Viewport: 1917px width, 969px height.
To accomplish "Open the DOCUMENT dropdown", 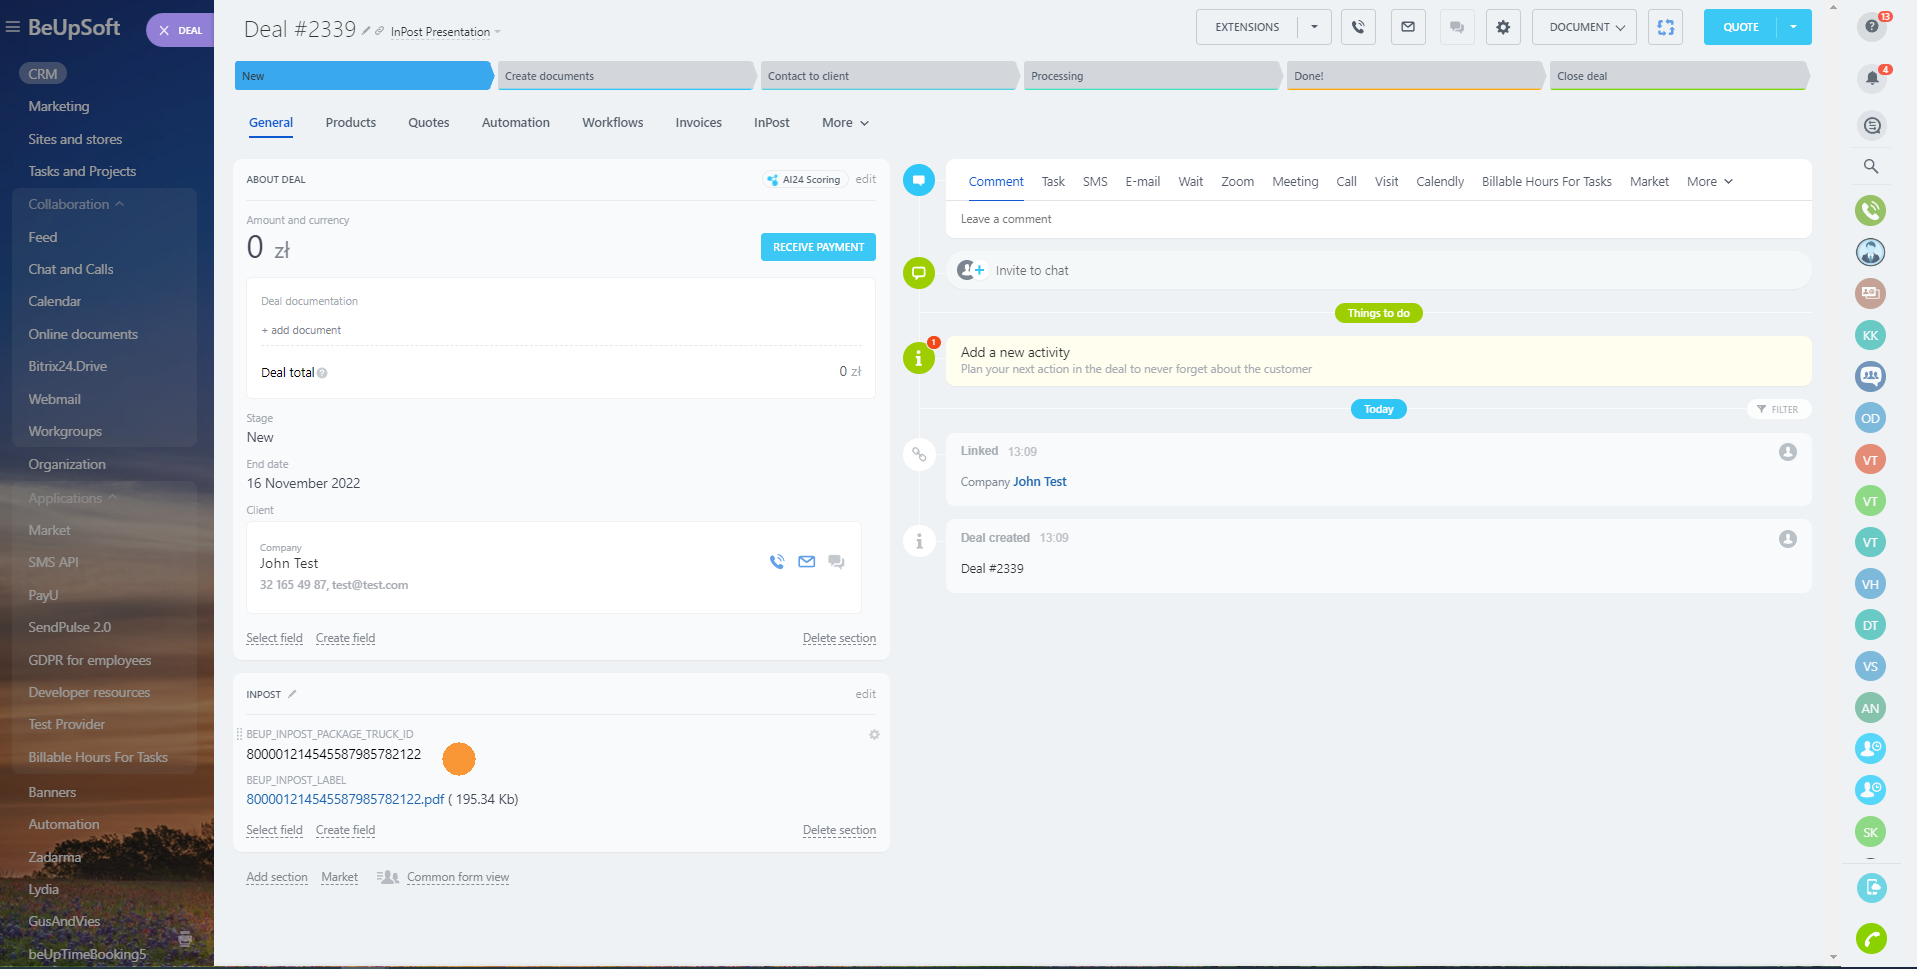I will point(1584,27).
